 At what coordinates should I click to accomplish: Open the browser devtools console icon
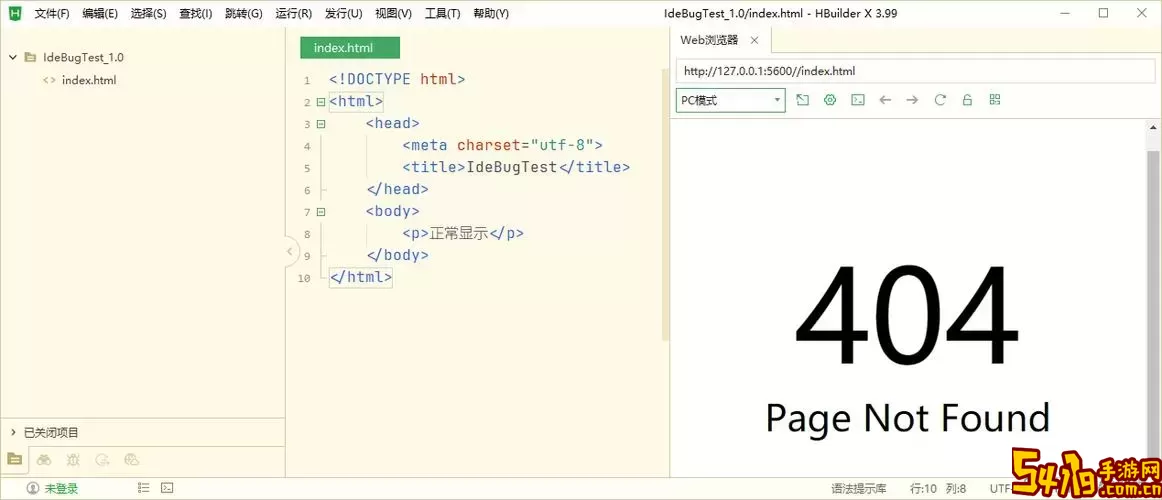(857, 100)
